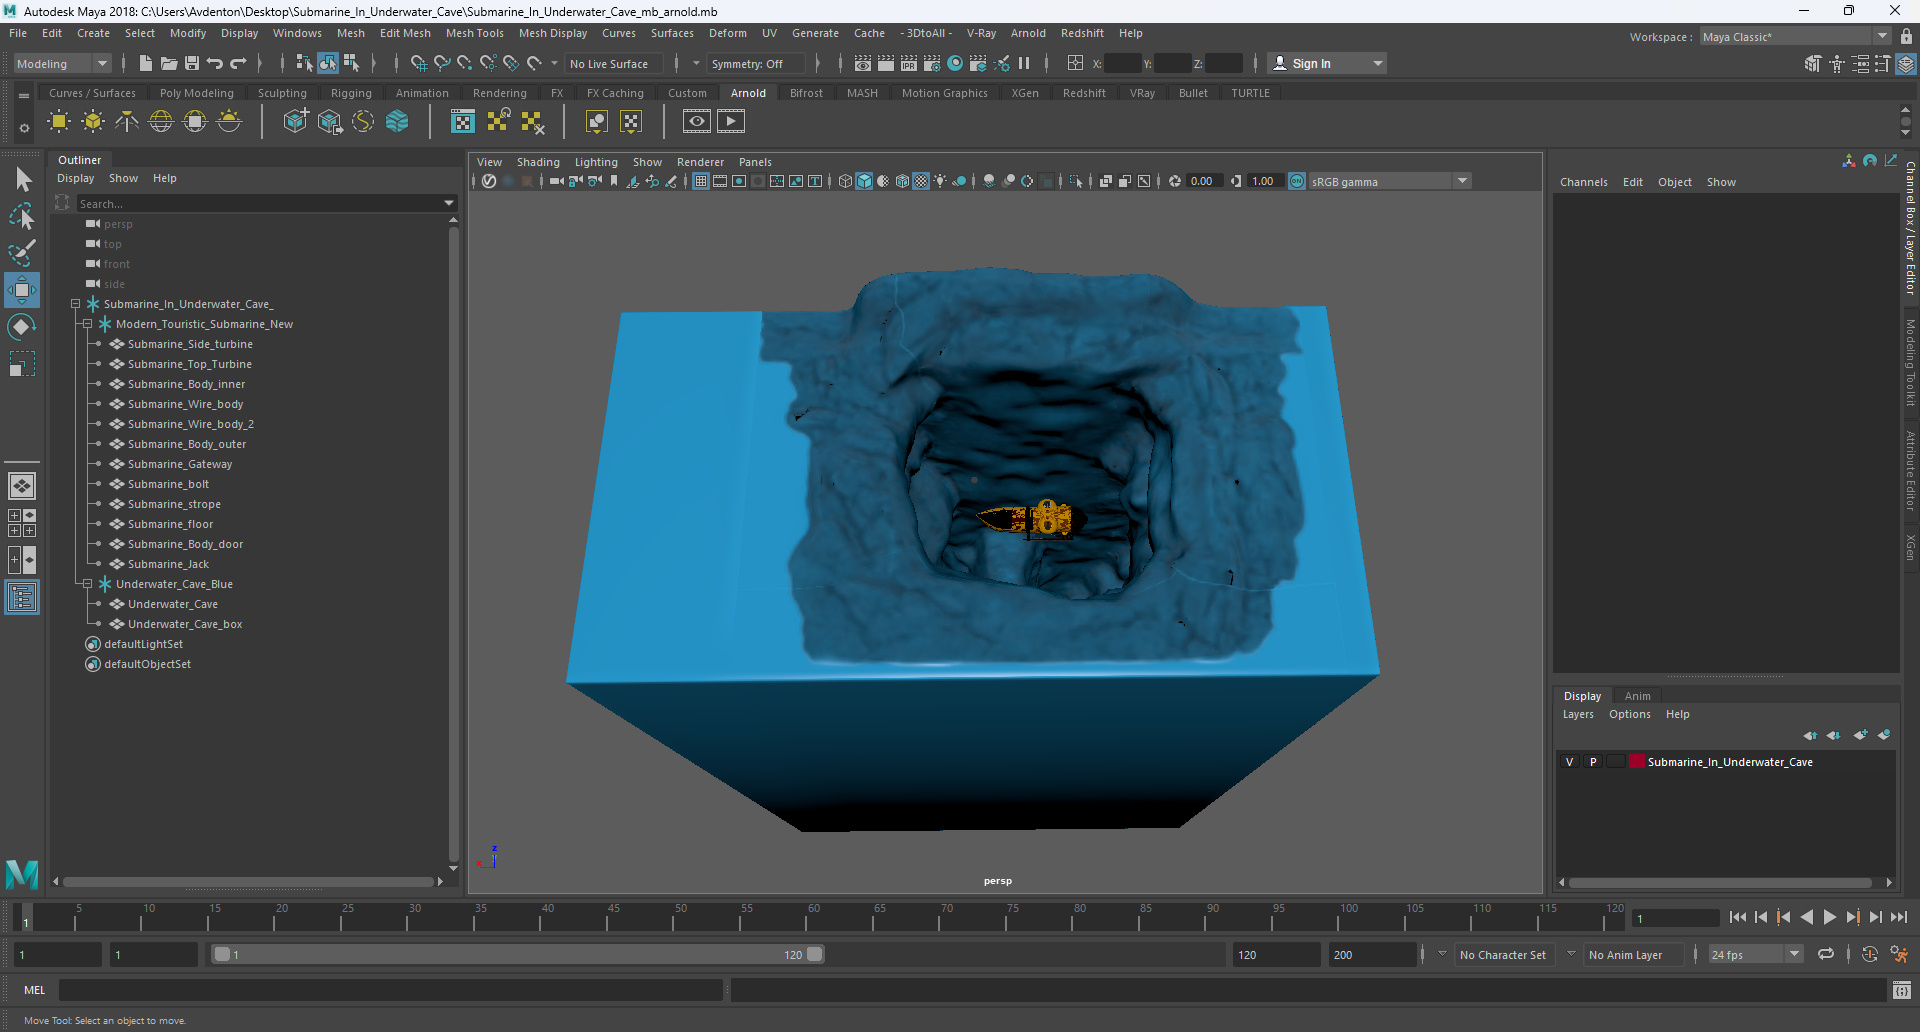Screen dimensions: 1920x1032
Task: Select Submarine_Body_outer in Outliner
Action: [187, 444]
